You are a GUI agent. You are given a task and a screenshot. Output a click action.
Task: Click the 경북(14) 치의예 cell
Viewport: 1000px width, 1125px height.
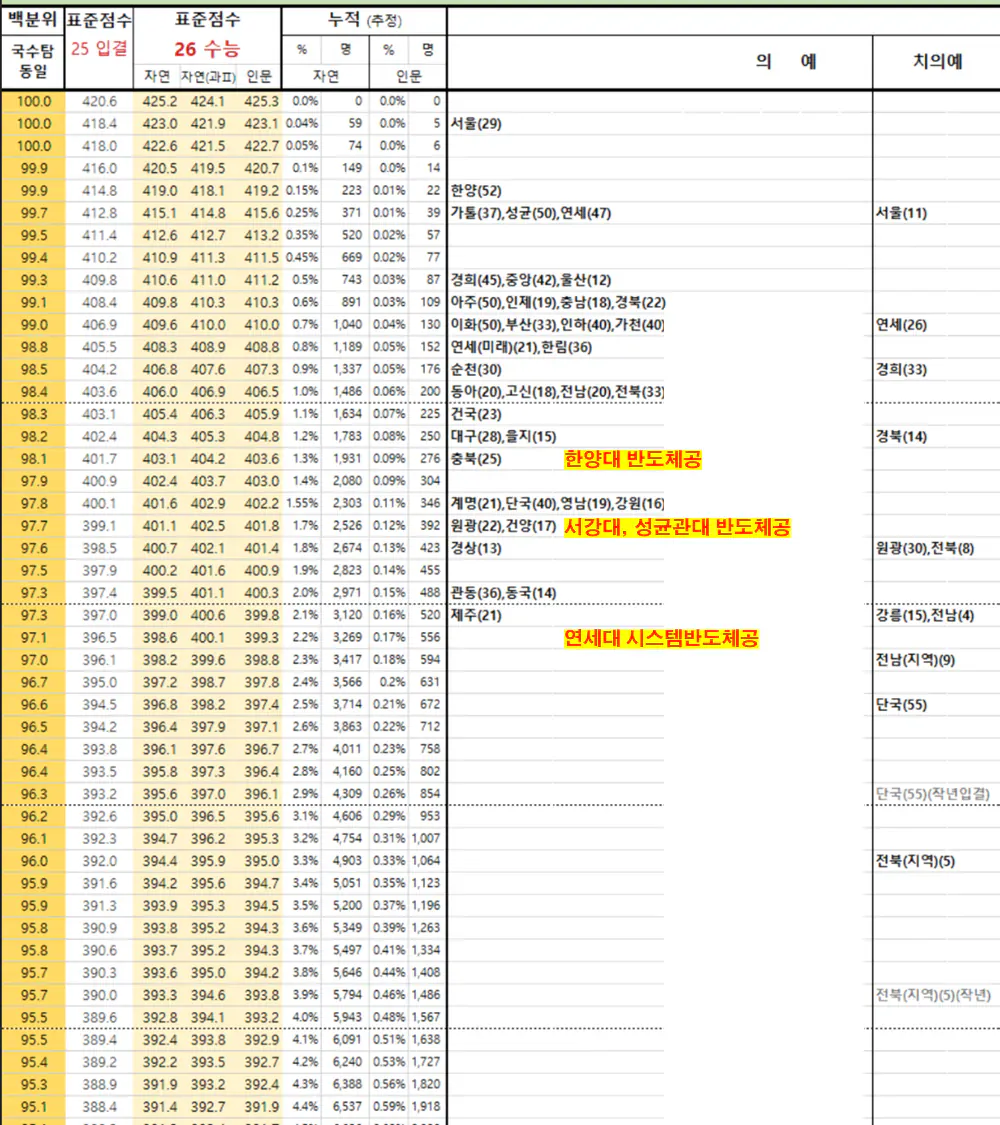click(901, 436)
